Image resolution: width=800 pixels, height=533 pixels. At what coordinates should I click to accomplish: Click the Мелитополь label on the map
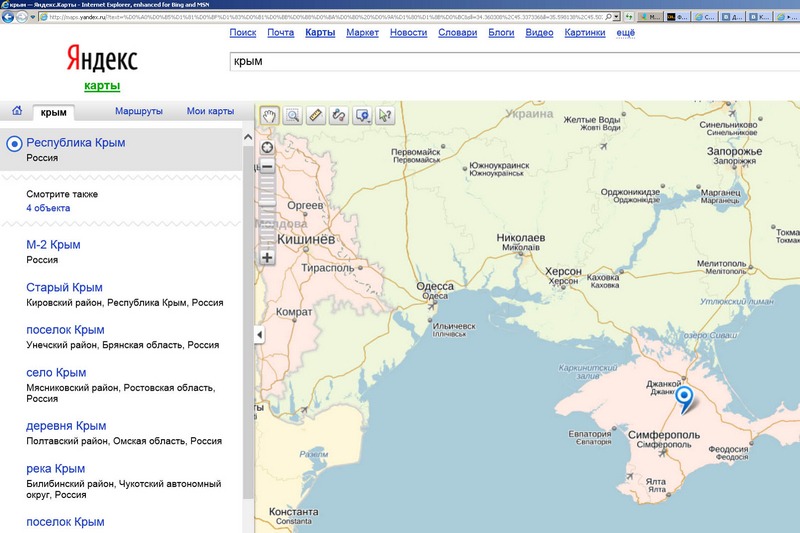tap(721, 264)
